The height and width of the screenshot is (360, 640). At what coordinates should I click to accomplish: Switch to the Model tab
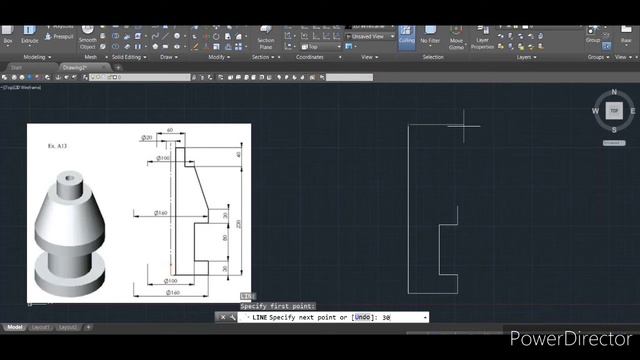pyautogui.click(x=15, y=327)
